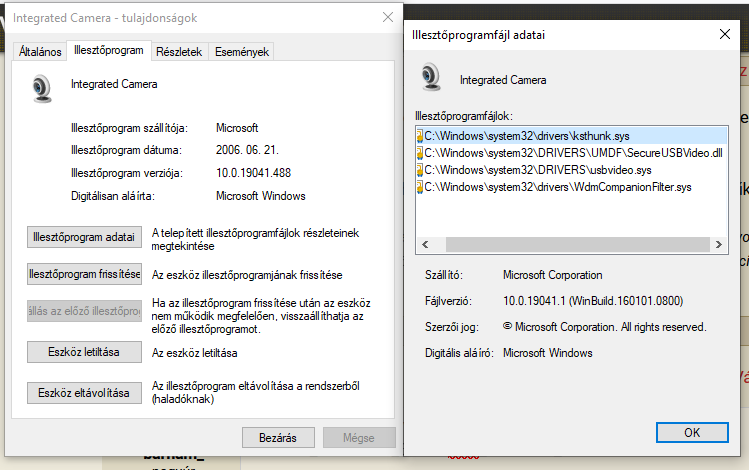The image size is (749, 470).
Task: Click the file version 10.0.19041.1 text
Action: tap(593, 301)
